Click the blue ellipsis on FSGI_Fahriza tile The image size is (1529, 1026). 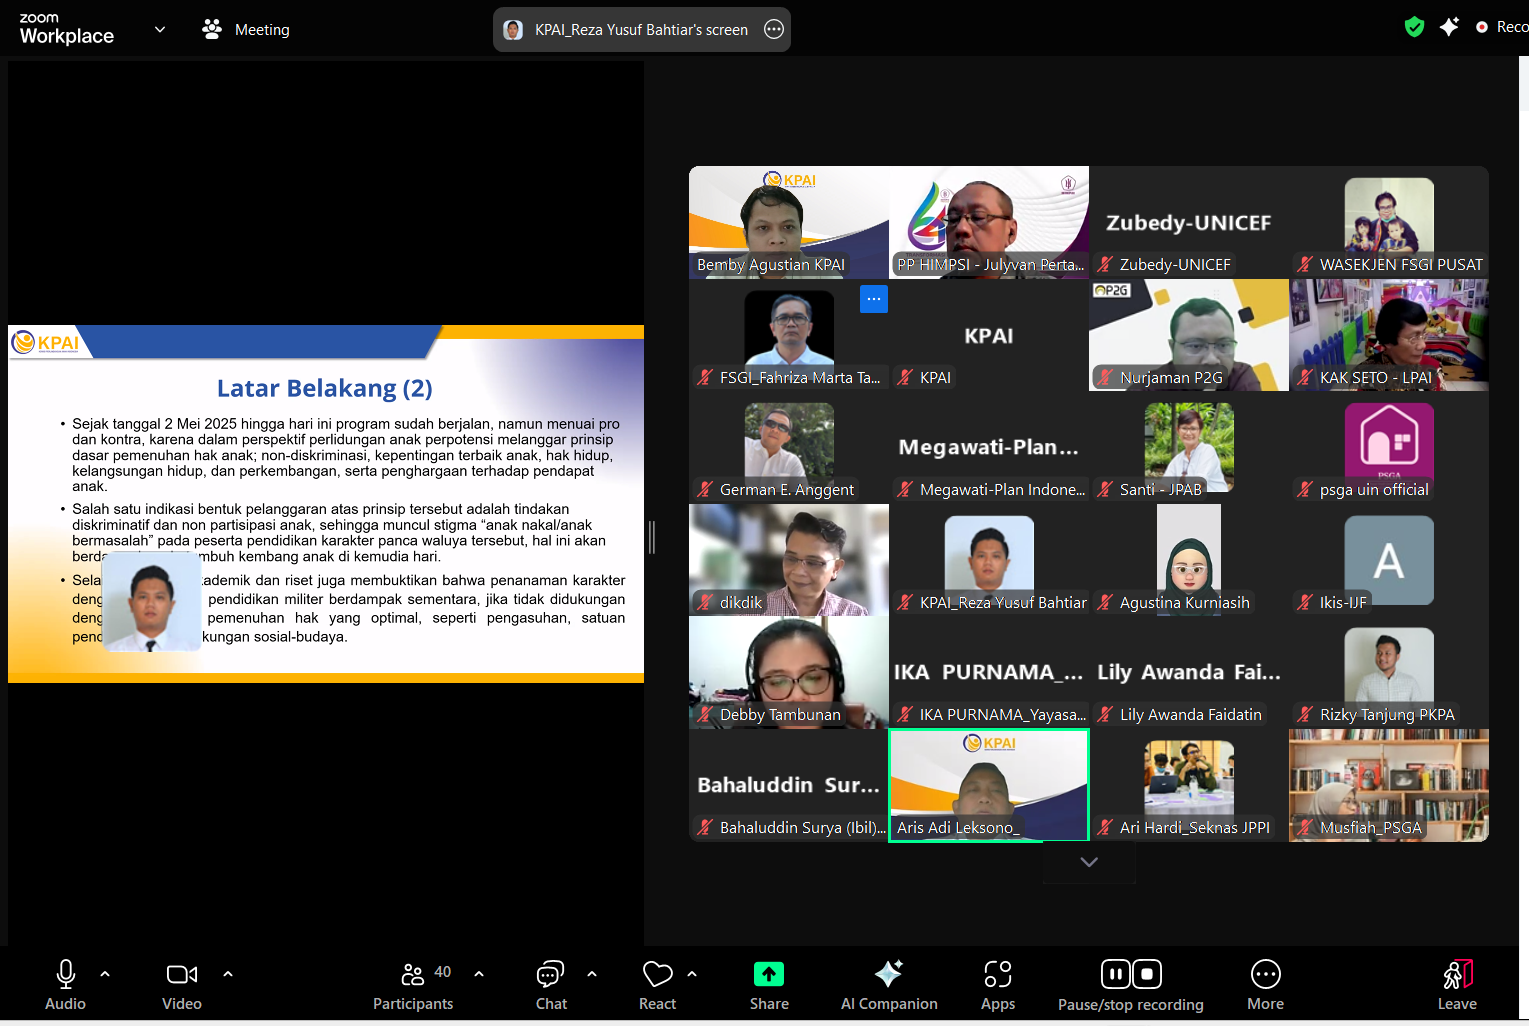click(874, 299)
